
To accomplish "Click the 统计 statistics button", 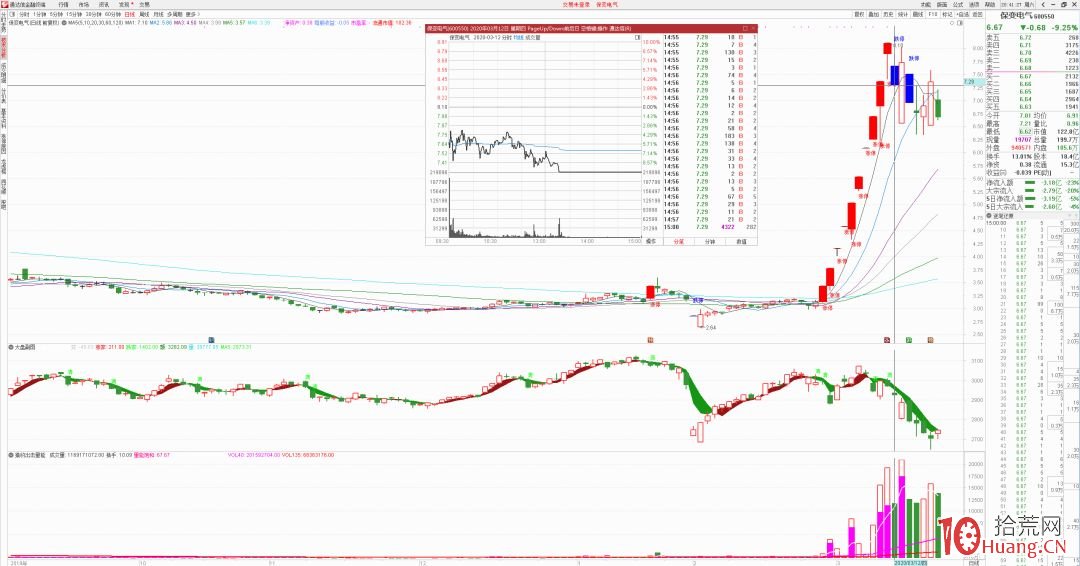I will (903, 14).
